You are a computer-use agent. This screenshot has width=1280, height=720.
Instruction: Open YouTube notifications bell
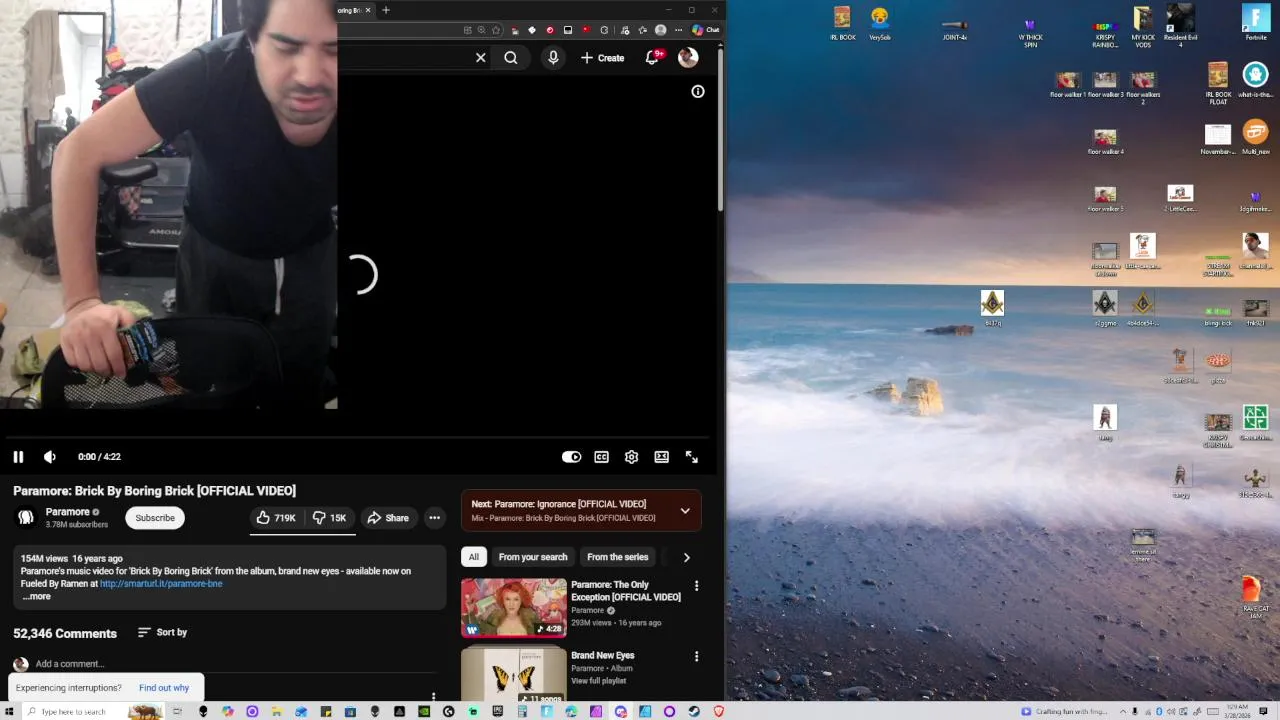pyautogui.click(x=652, y=58)
